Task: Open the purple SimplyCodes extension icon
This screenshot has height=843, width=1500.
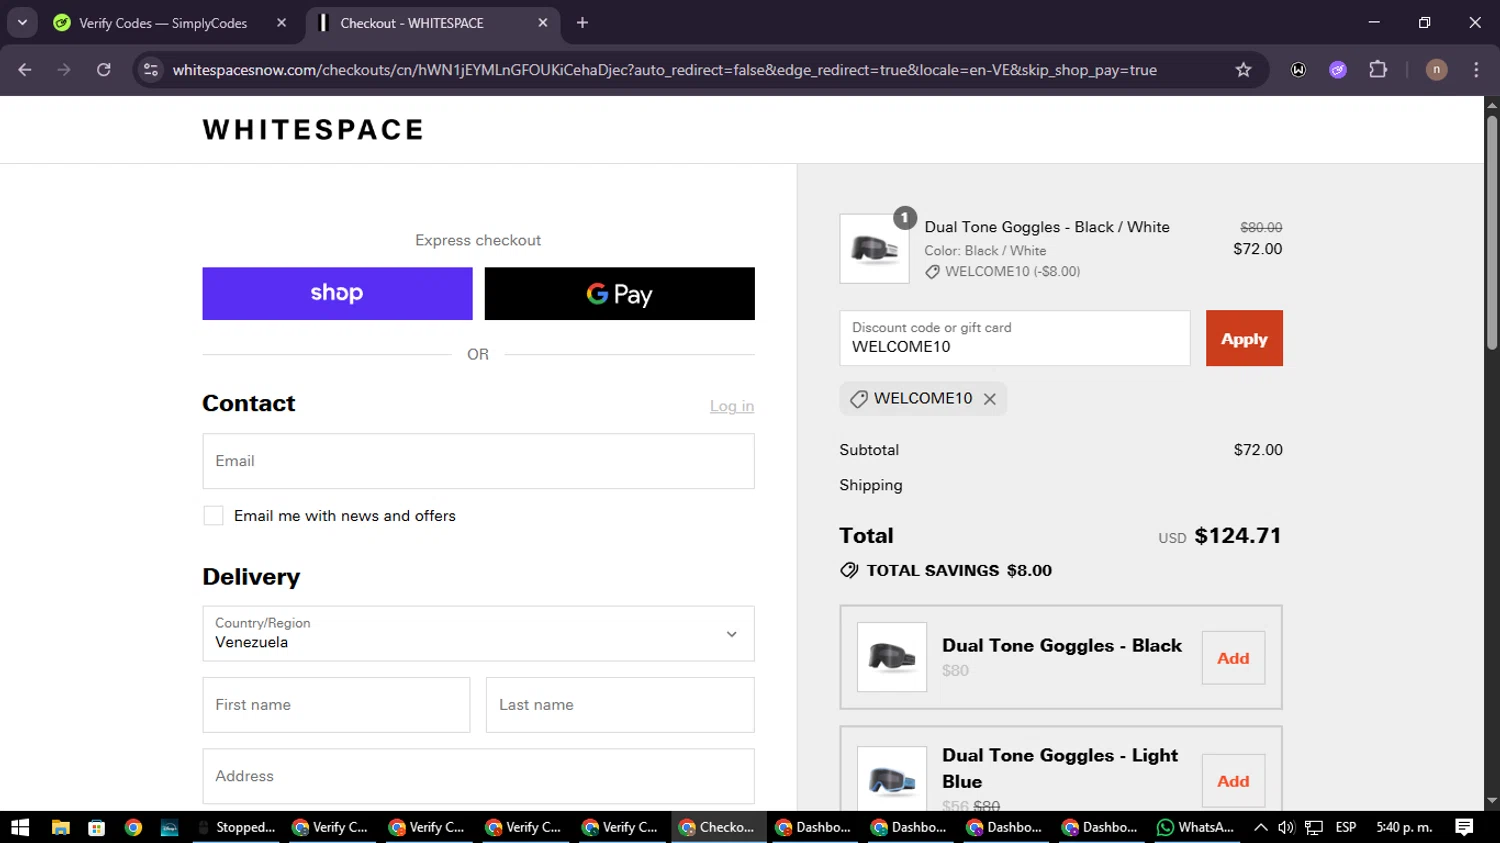Action: click(1338, 70)
